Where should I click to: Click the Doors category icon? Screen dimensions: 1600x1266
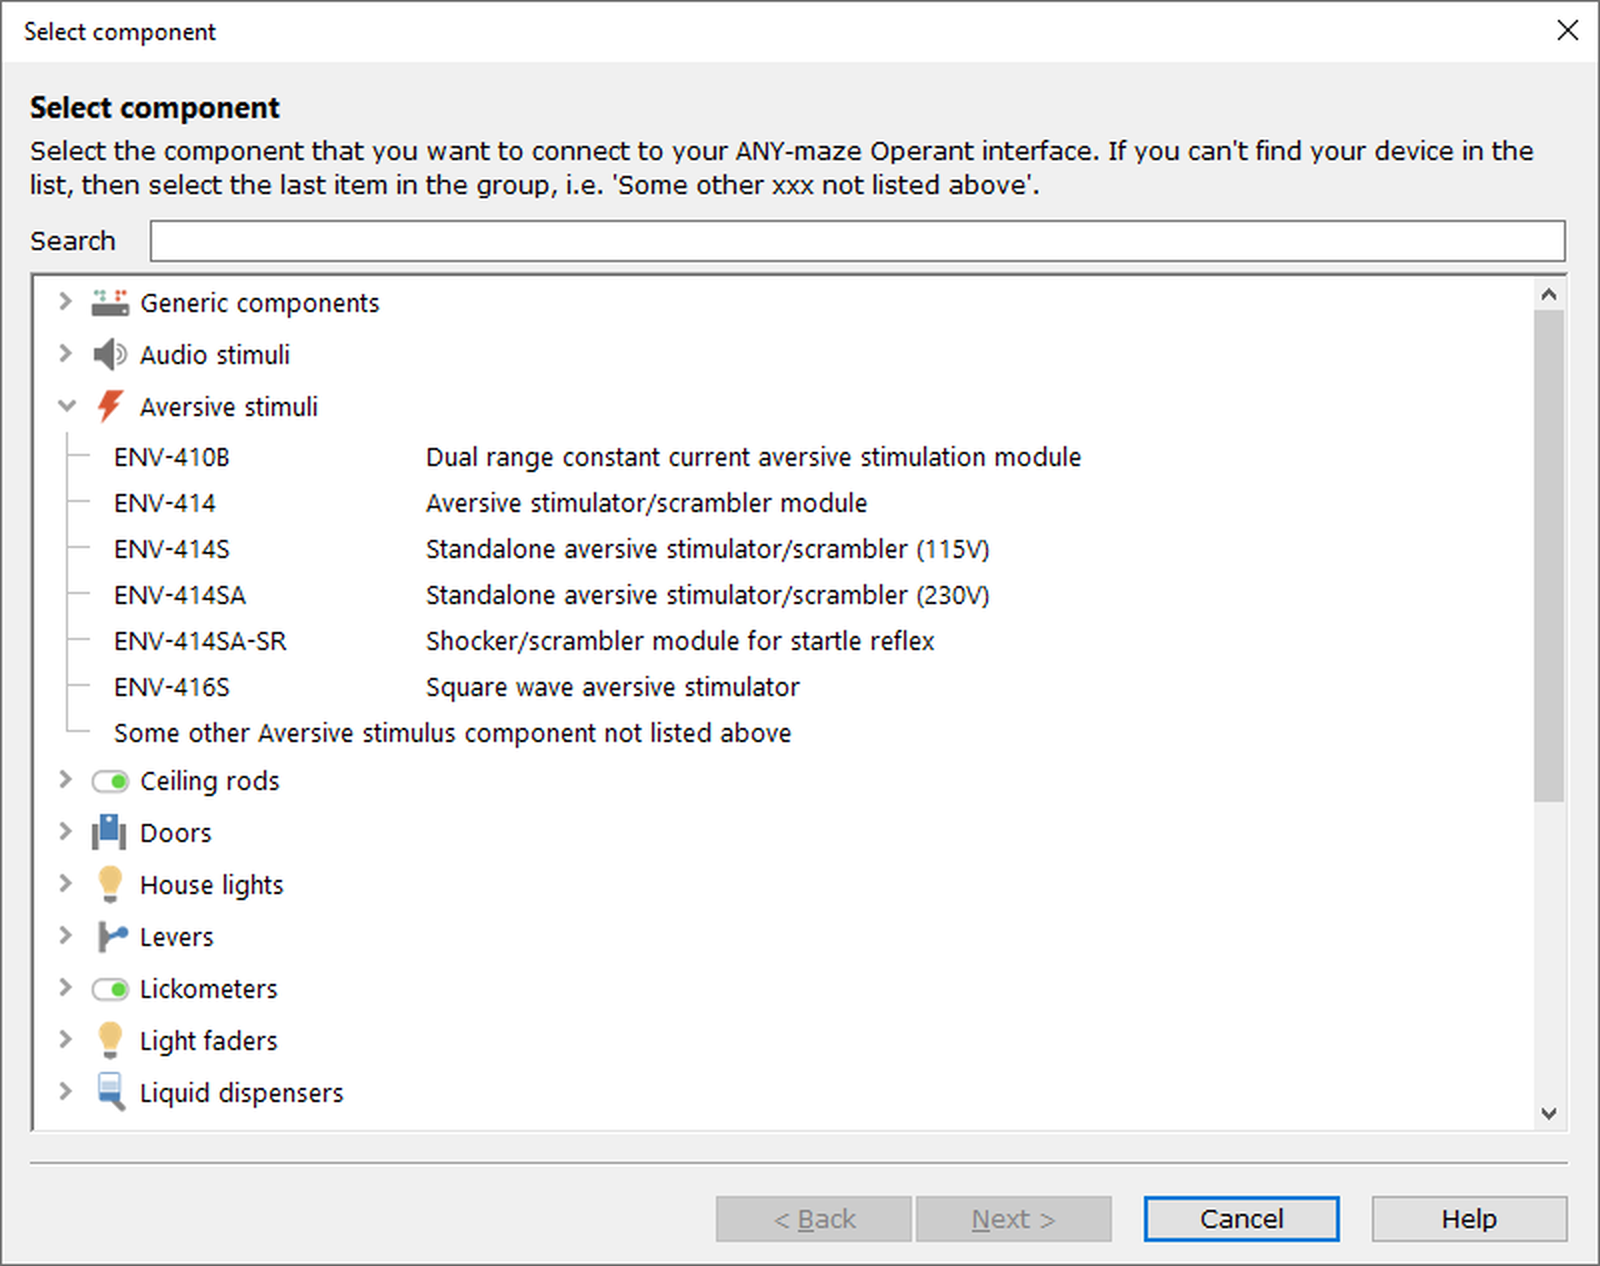(110, 833)
